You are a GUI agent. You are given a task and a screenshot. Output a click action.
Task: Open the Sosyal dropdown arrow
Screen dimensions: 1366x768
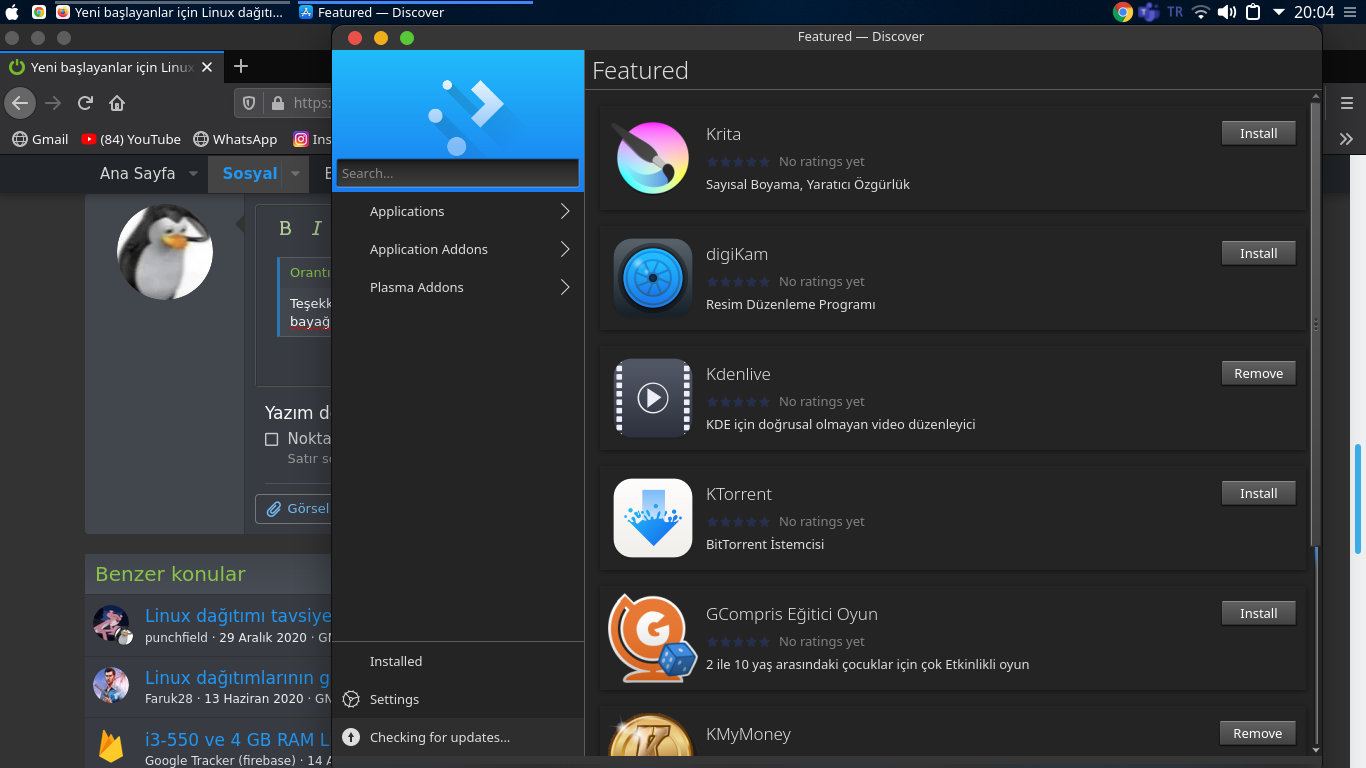pos(295,174)
